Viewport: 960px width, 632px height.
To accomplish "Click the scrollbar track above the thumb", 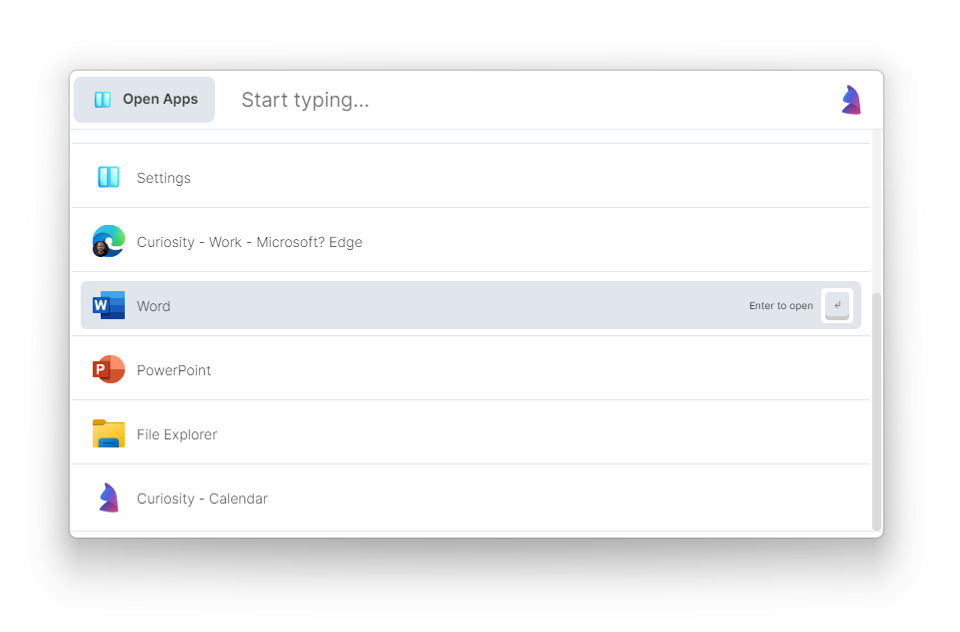I will click(877, 210).
